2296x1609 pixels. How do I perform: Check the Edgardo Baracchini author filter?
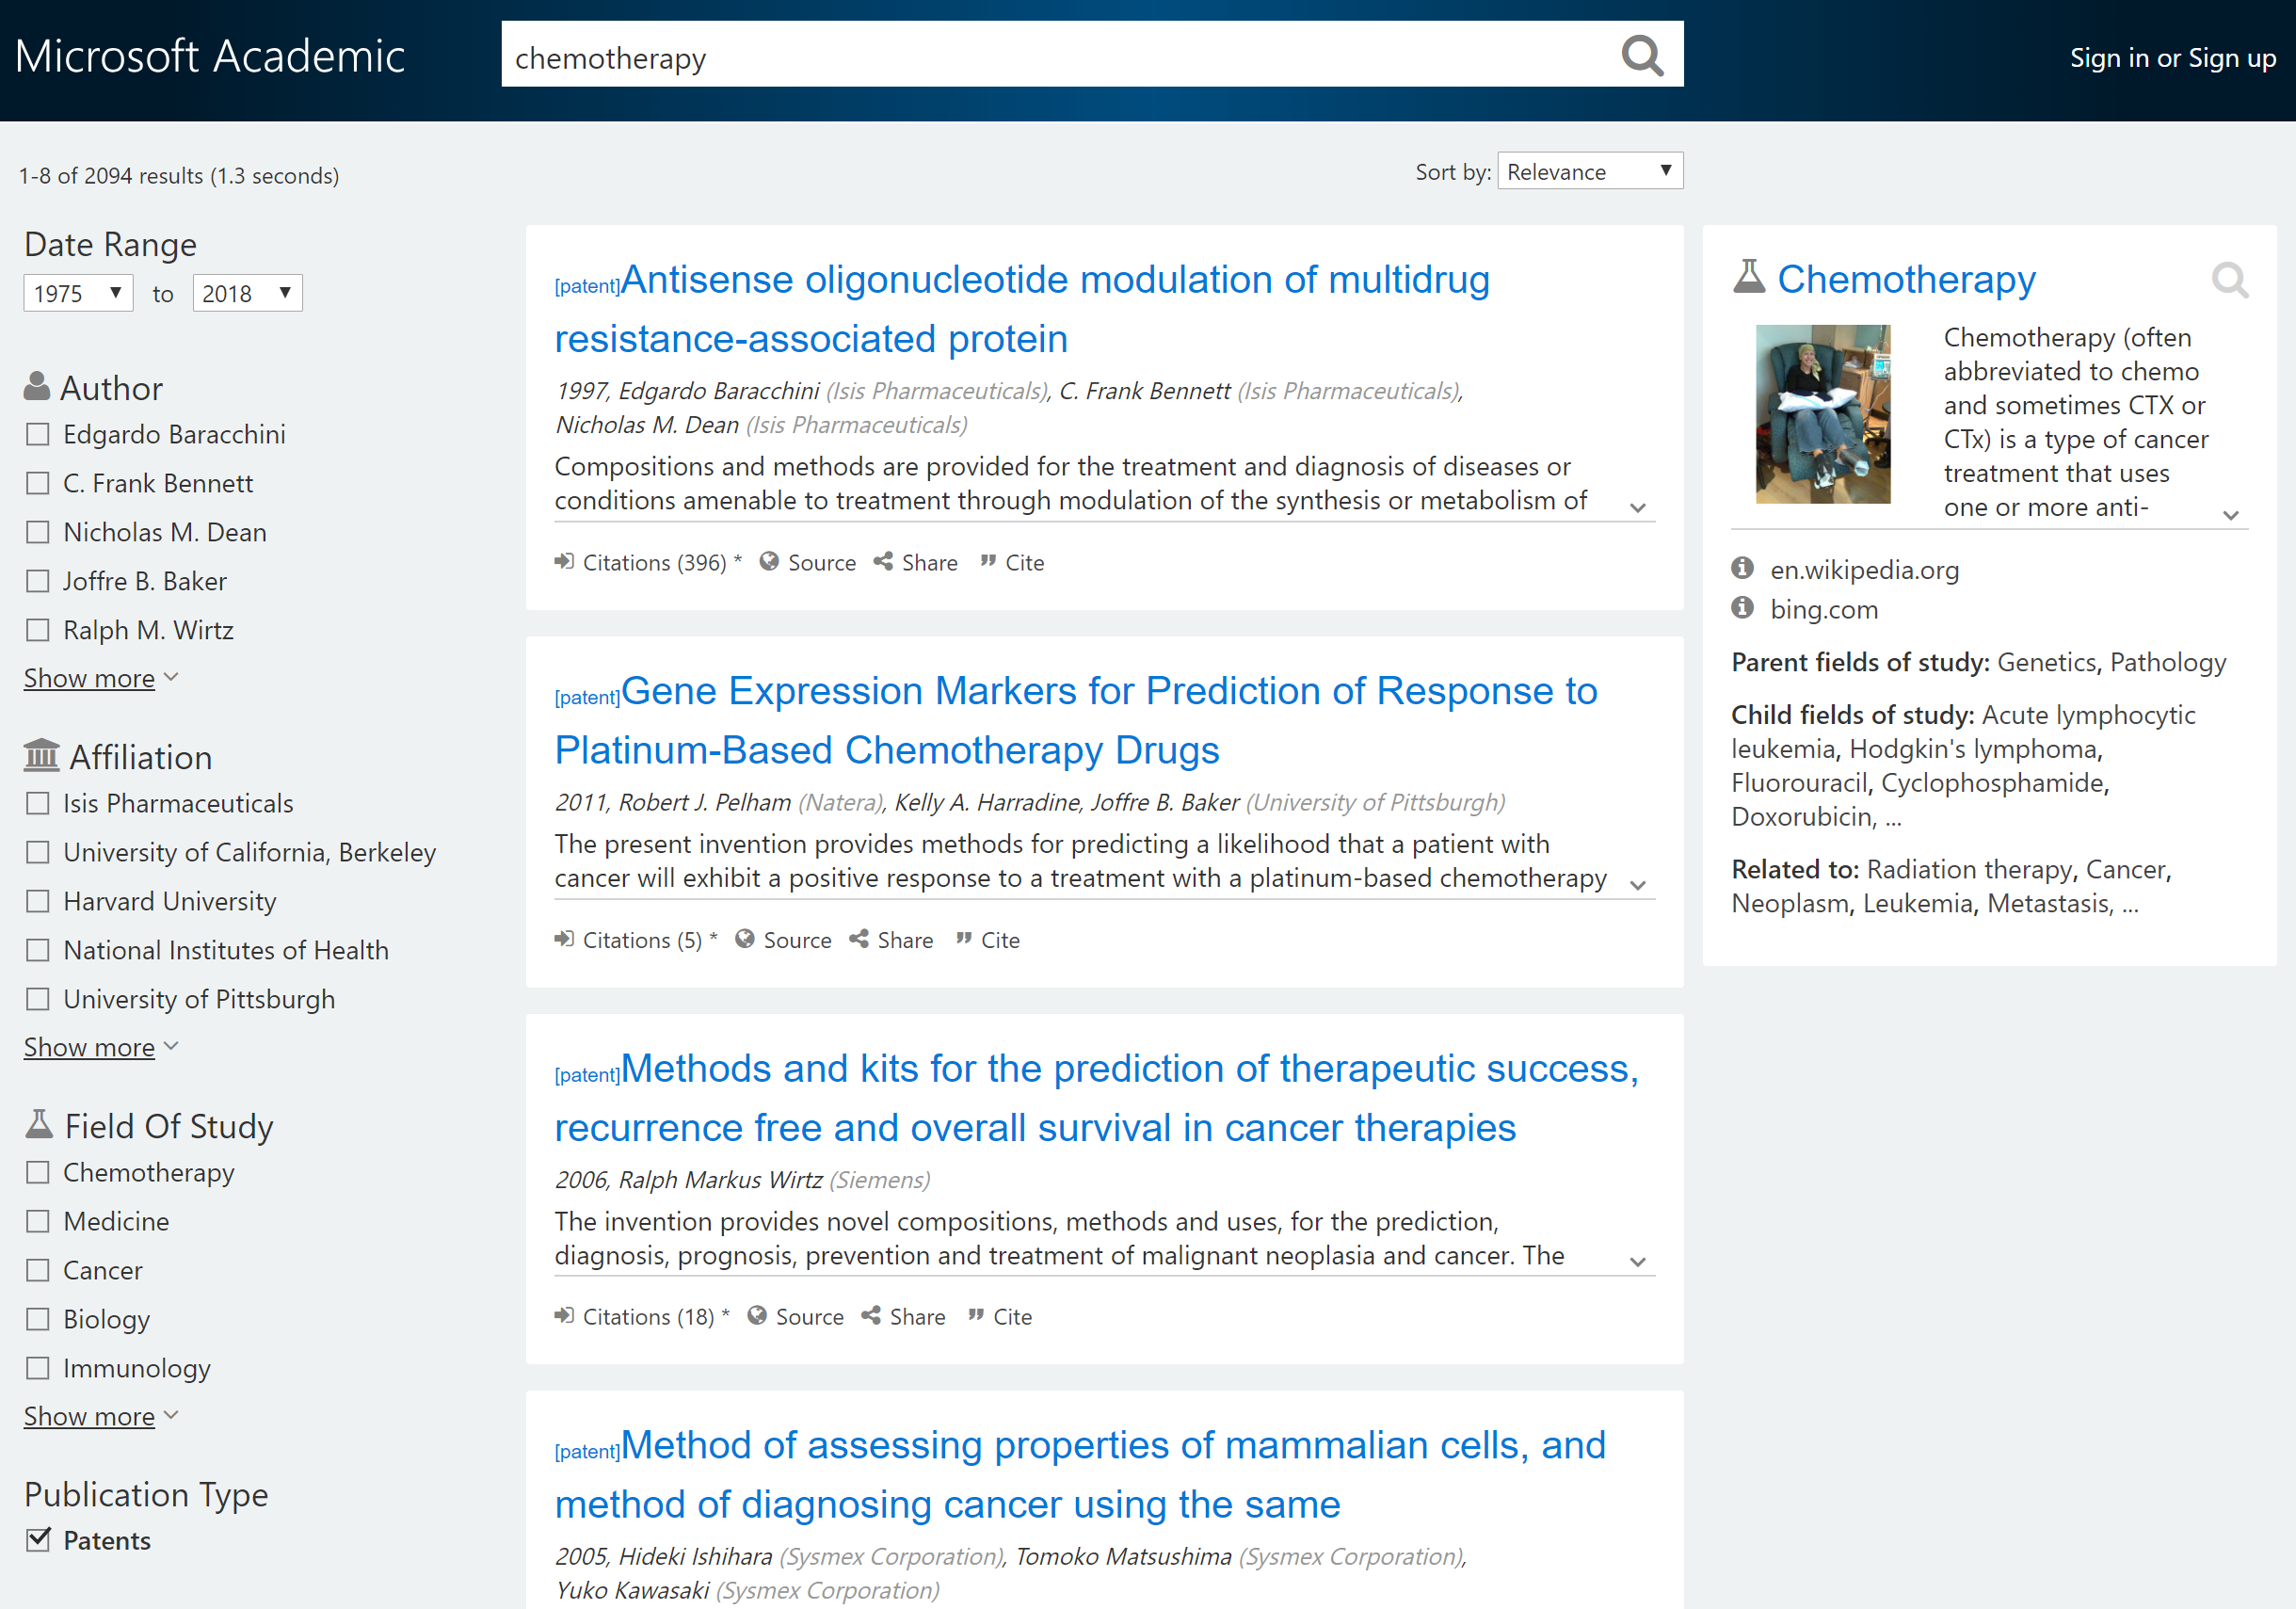tap(38, 435)
